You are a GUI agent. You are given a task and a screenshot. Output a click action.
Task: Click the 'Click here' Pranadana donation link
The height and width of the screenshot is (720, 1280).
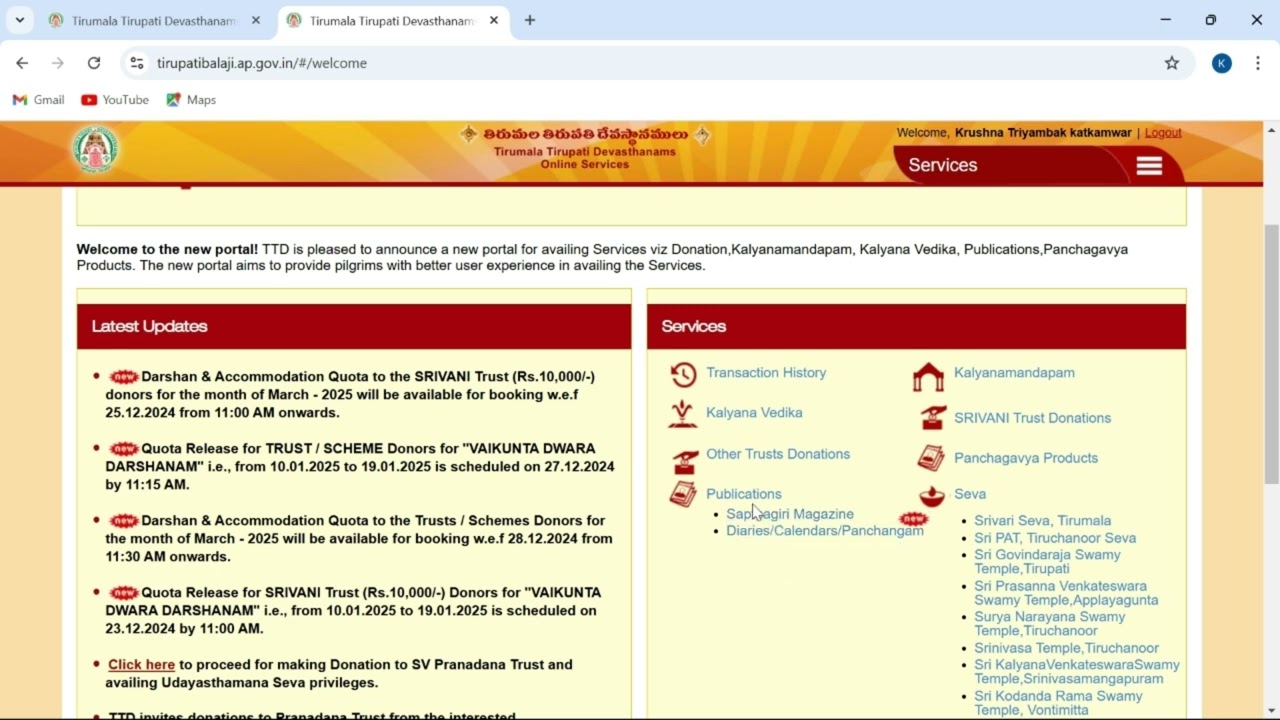[x=141, y=665]
